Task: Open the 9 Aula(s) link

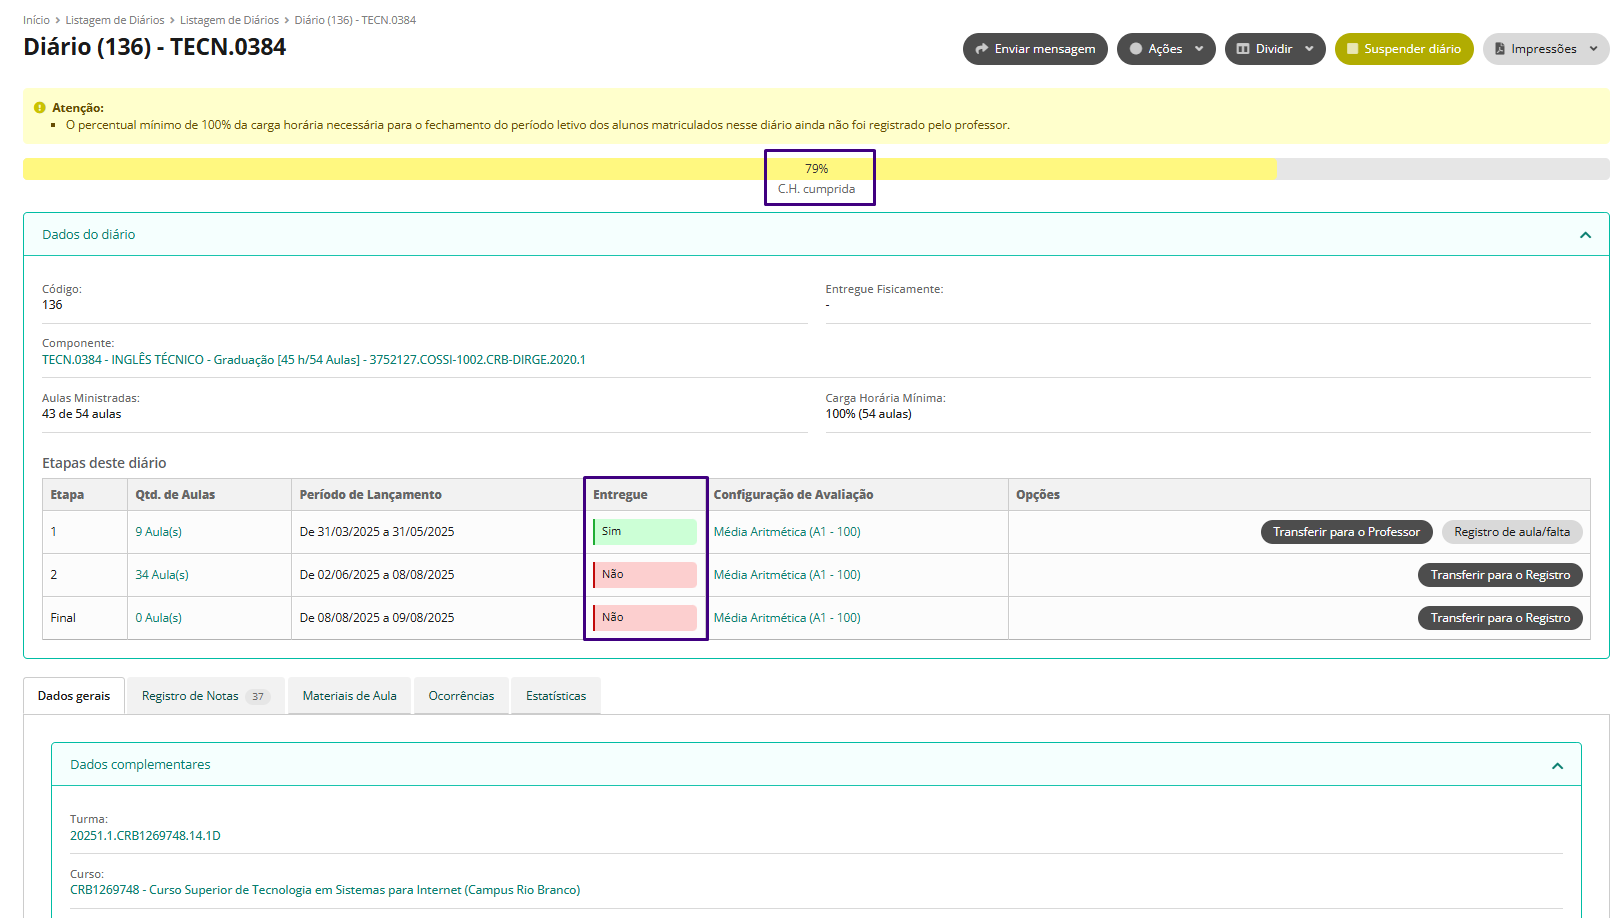Action: 159,532
